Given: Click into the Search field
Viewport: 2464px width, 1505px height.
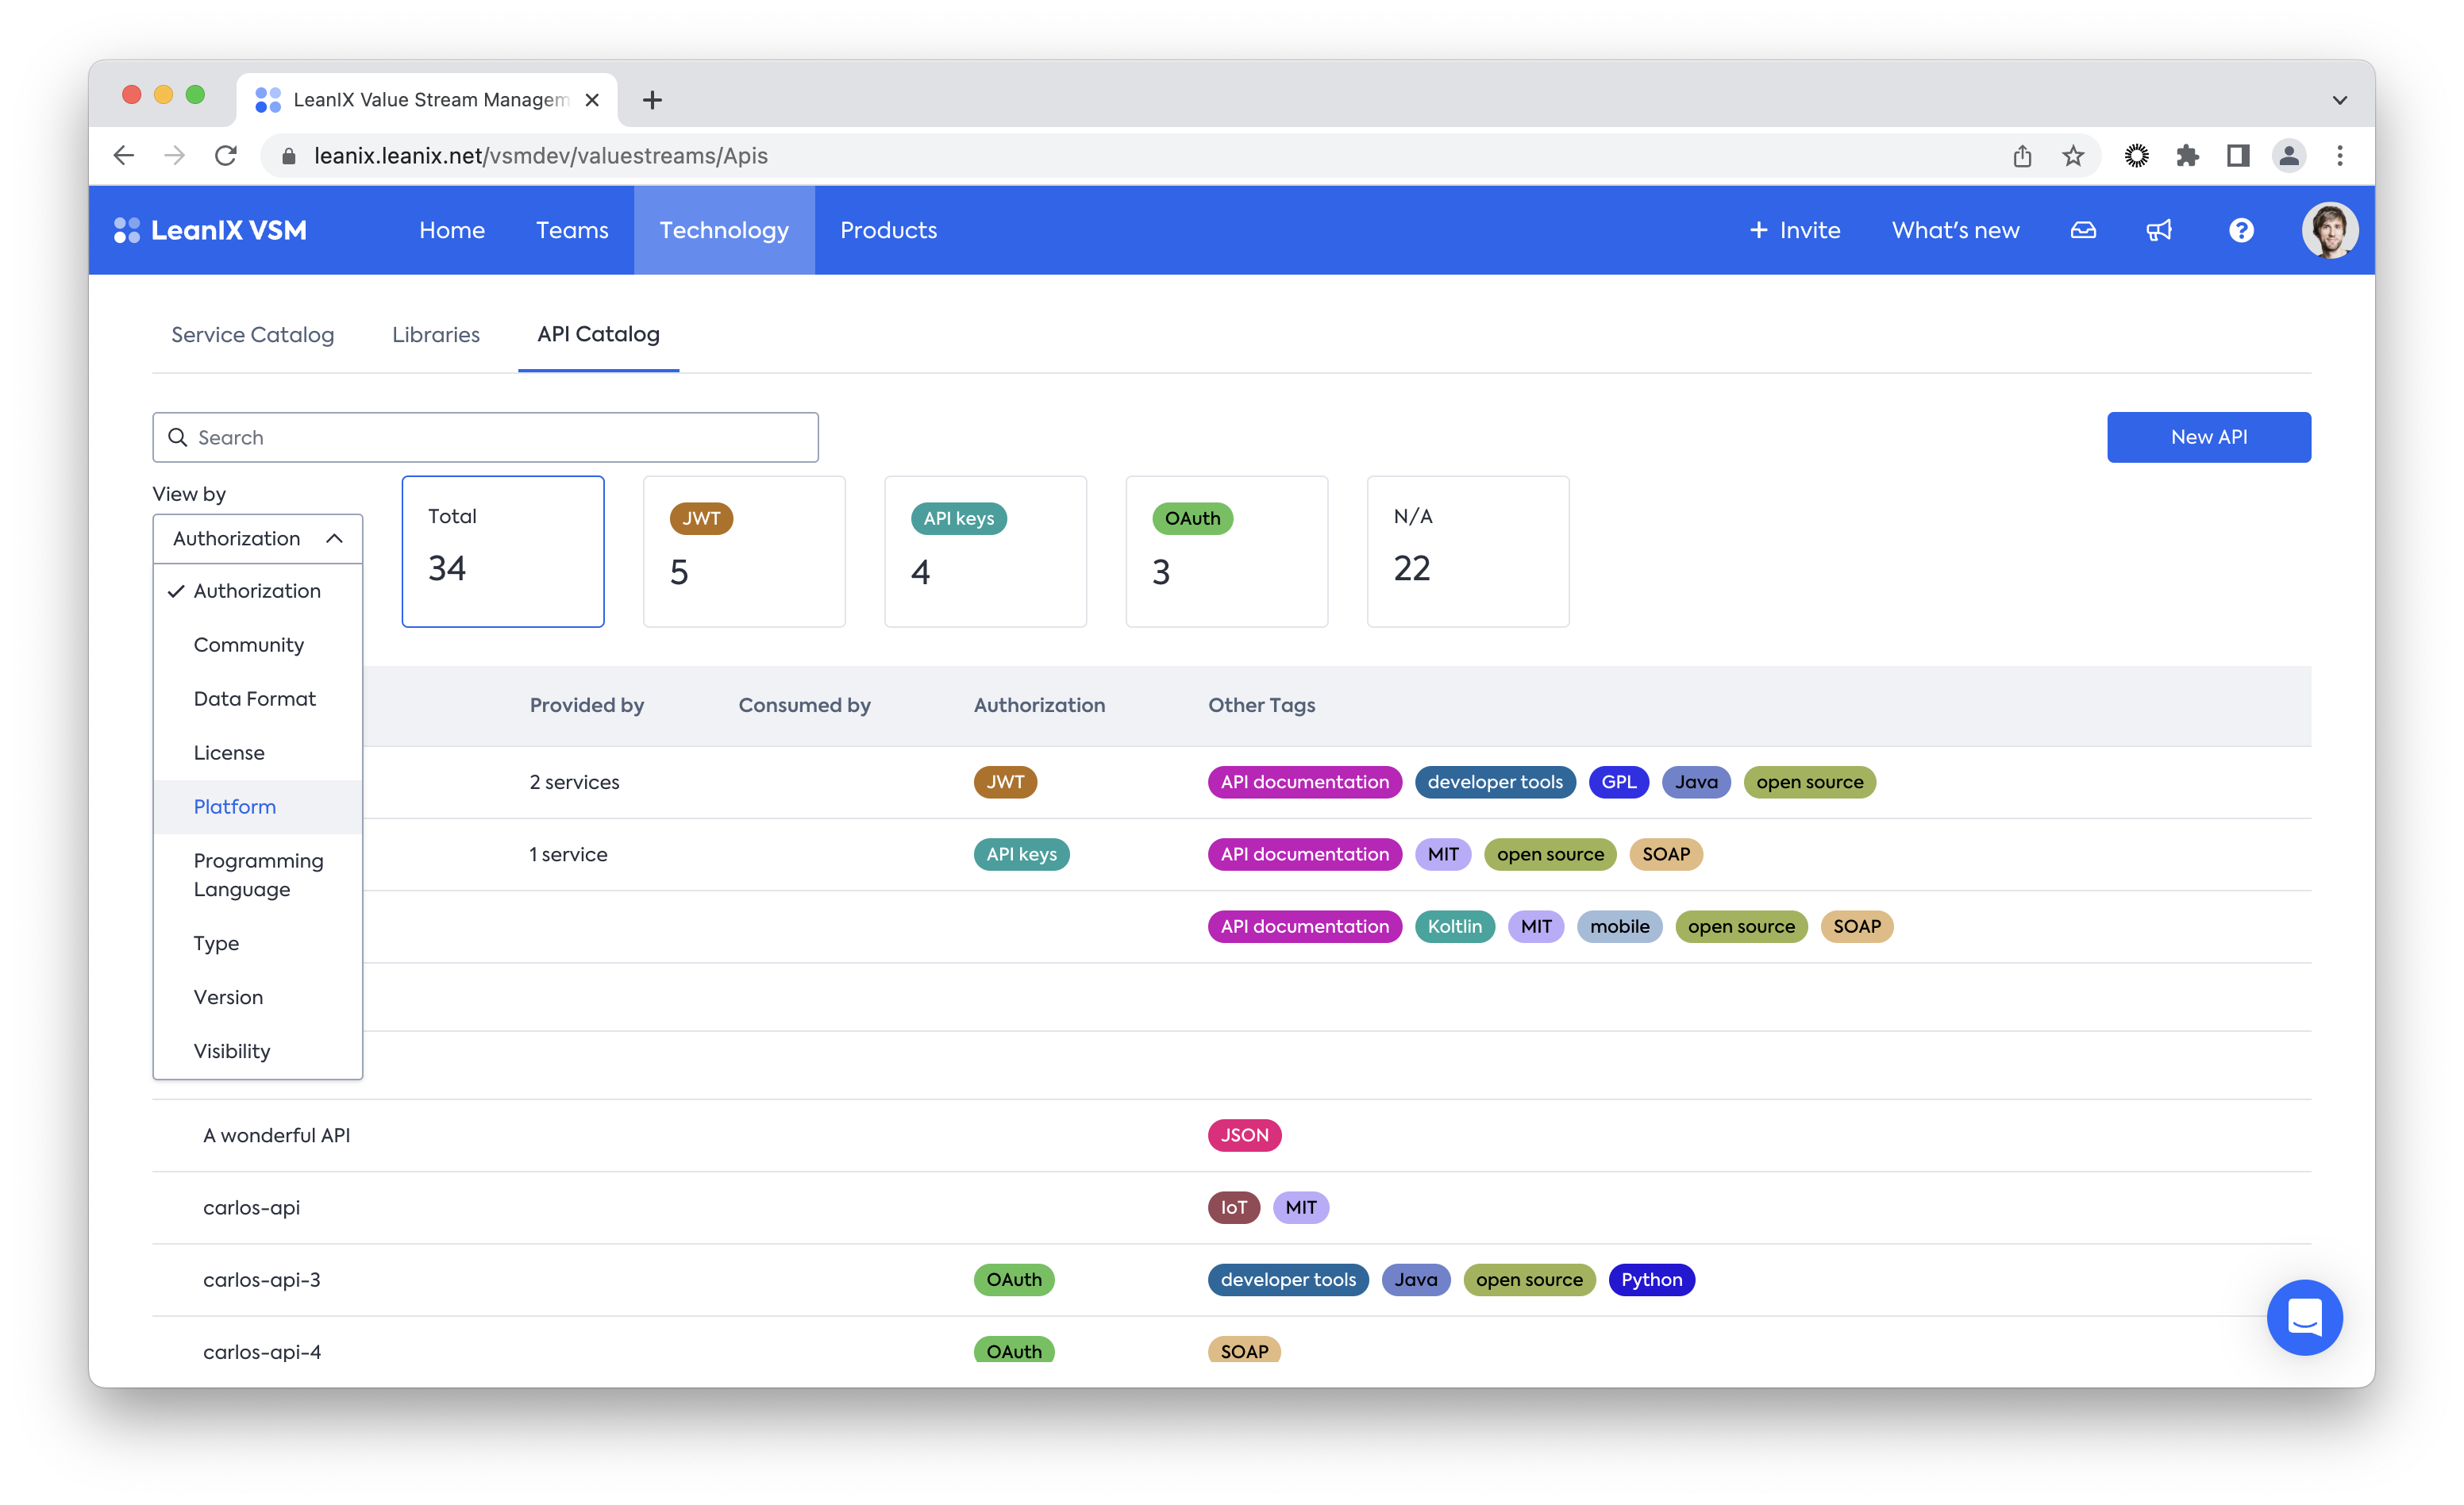Looking at the screenshot, I should (500, 437).
